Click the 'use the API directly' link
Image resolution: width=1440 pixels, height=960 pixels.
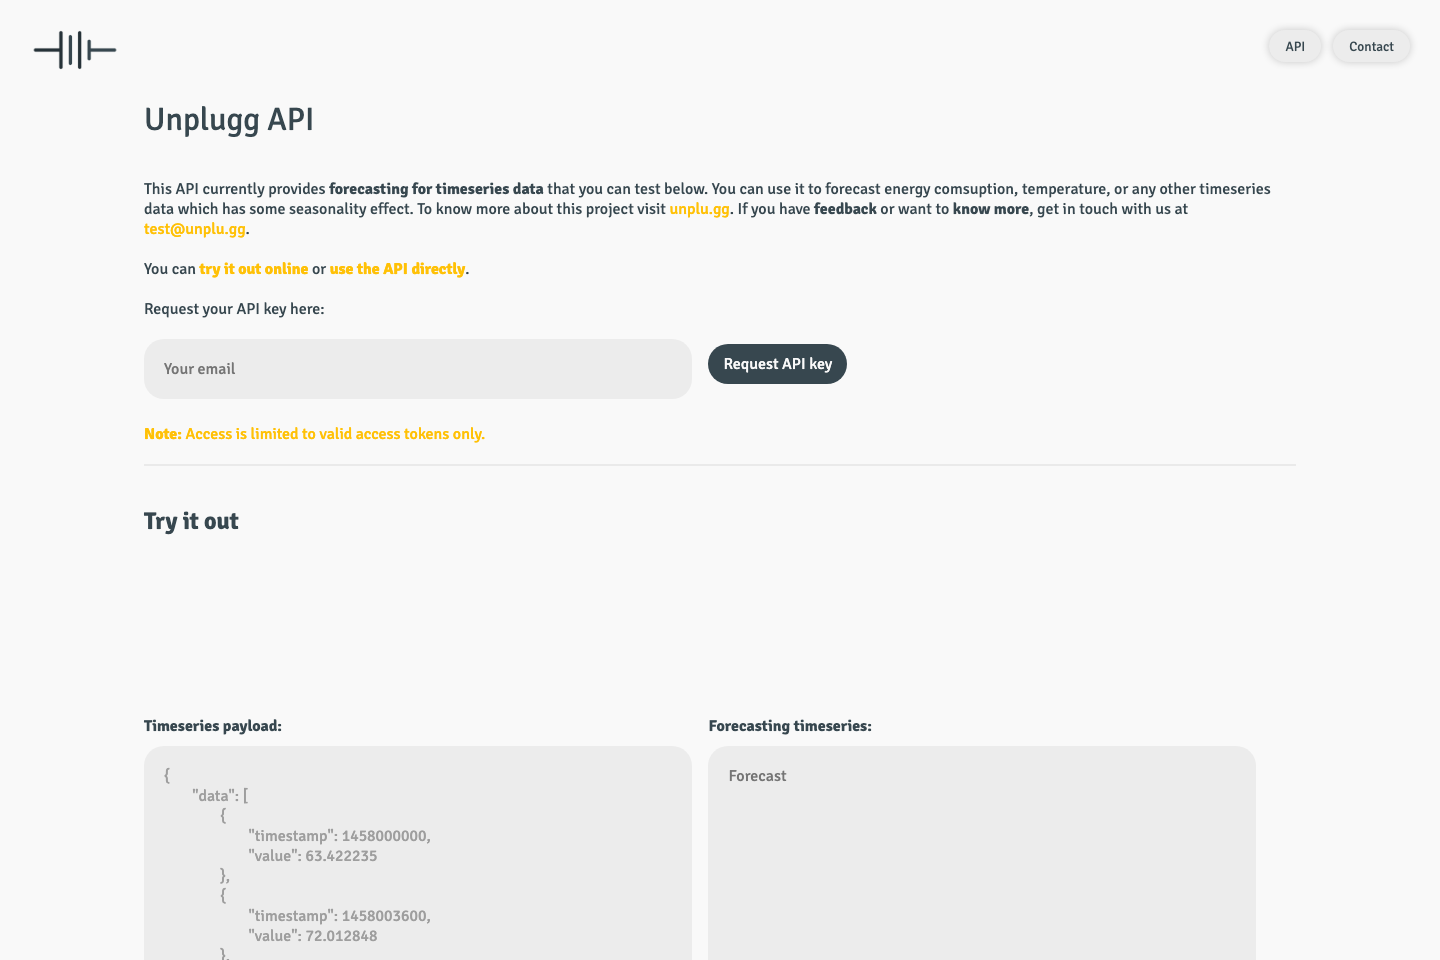(x=397, y=268)
